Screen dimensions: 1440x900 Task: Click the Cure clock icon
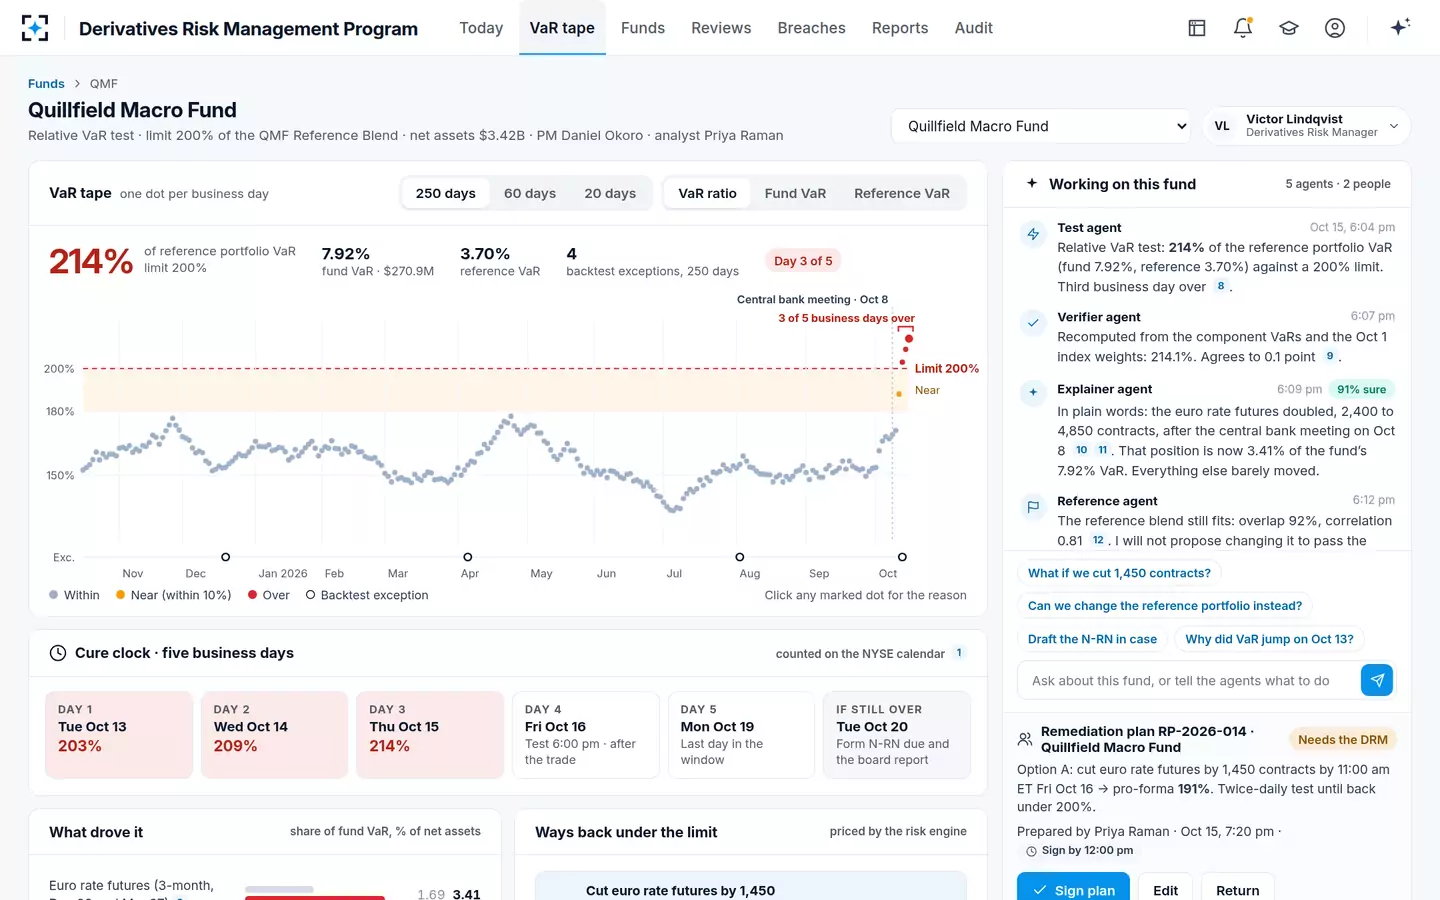[x=58, y=653]
